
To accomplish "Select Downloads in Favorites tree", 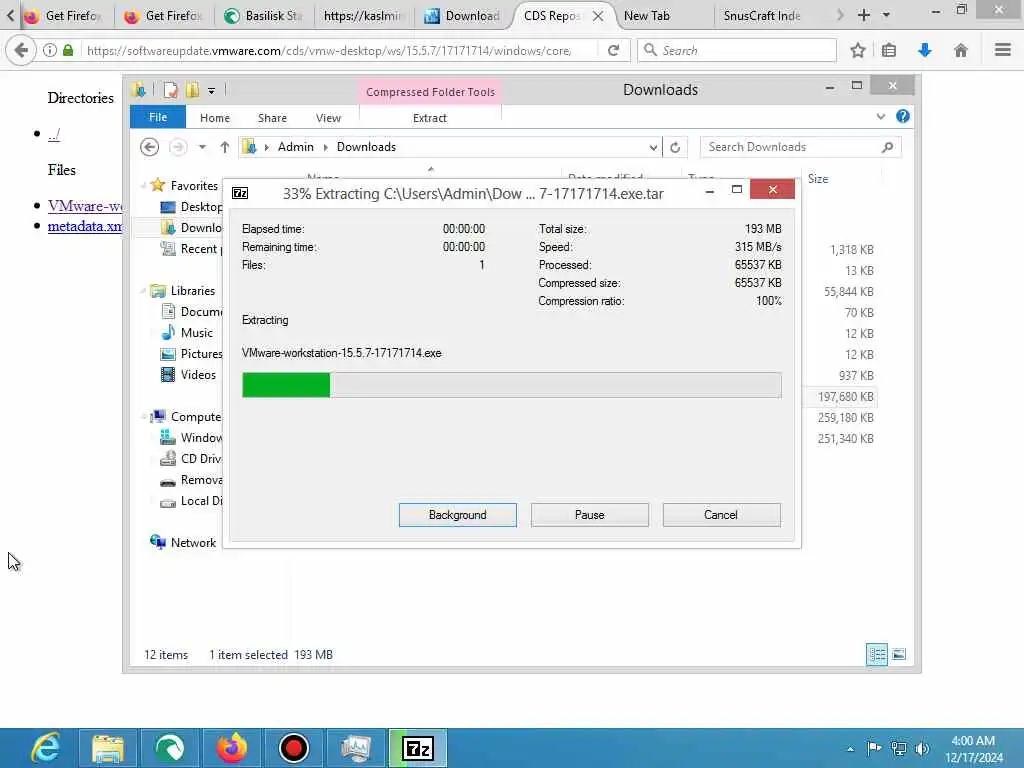I will tap(191, 227).
